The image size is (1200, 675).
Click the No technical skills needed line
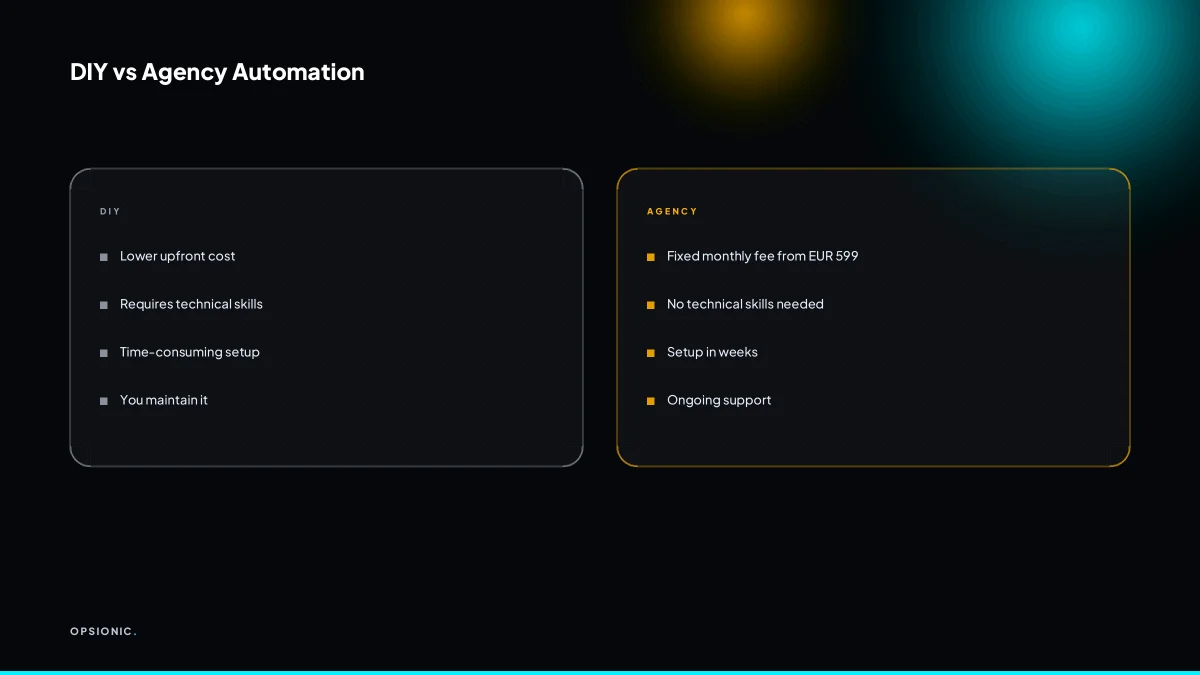tap(746, 304)
